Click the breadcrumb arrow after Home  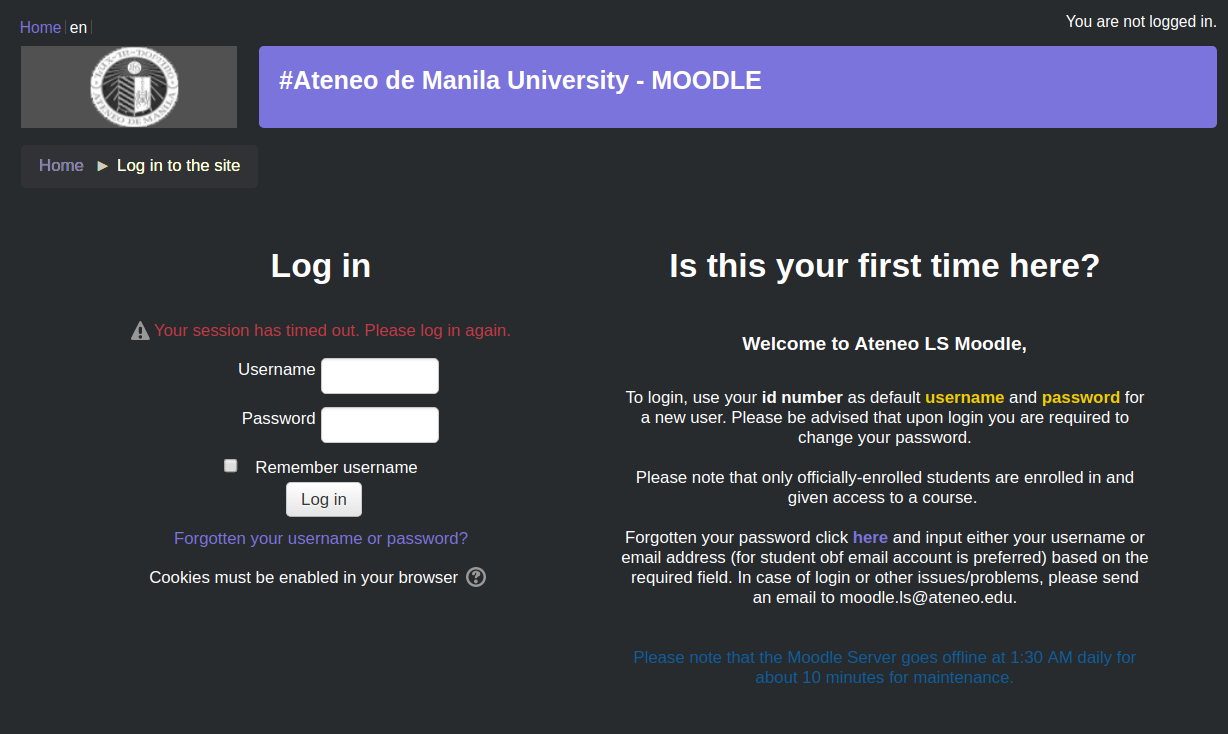pos(102,165)
